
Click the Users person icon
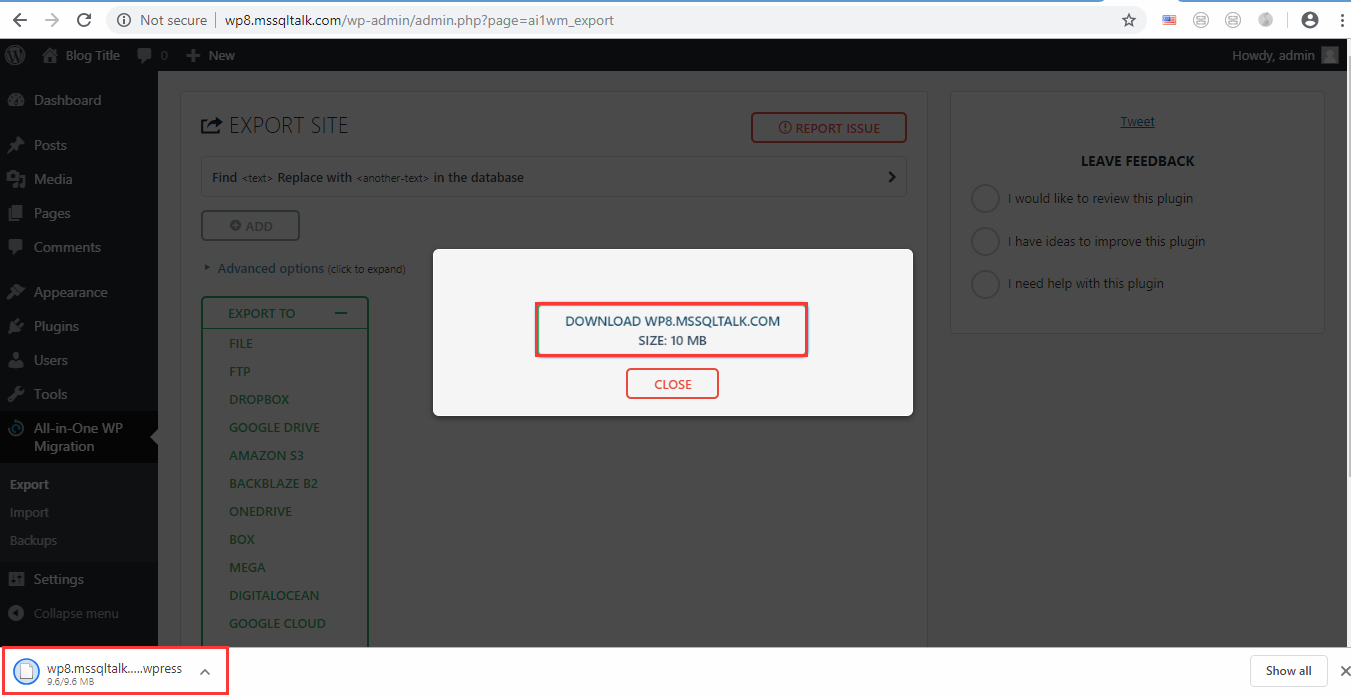[15, 360]
